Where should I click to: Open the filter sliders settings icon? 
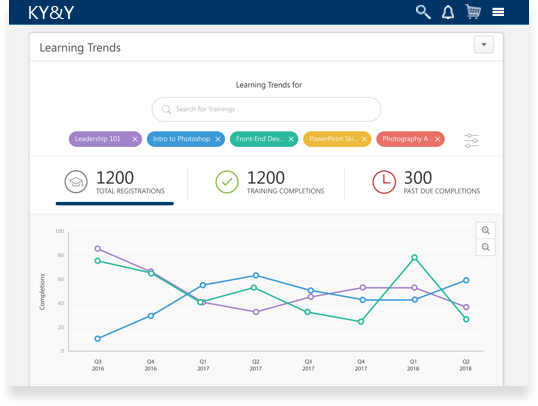point(471,141)
